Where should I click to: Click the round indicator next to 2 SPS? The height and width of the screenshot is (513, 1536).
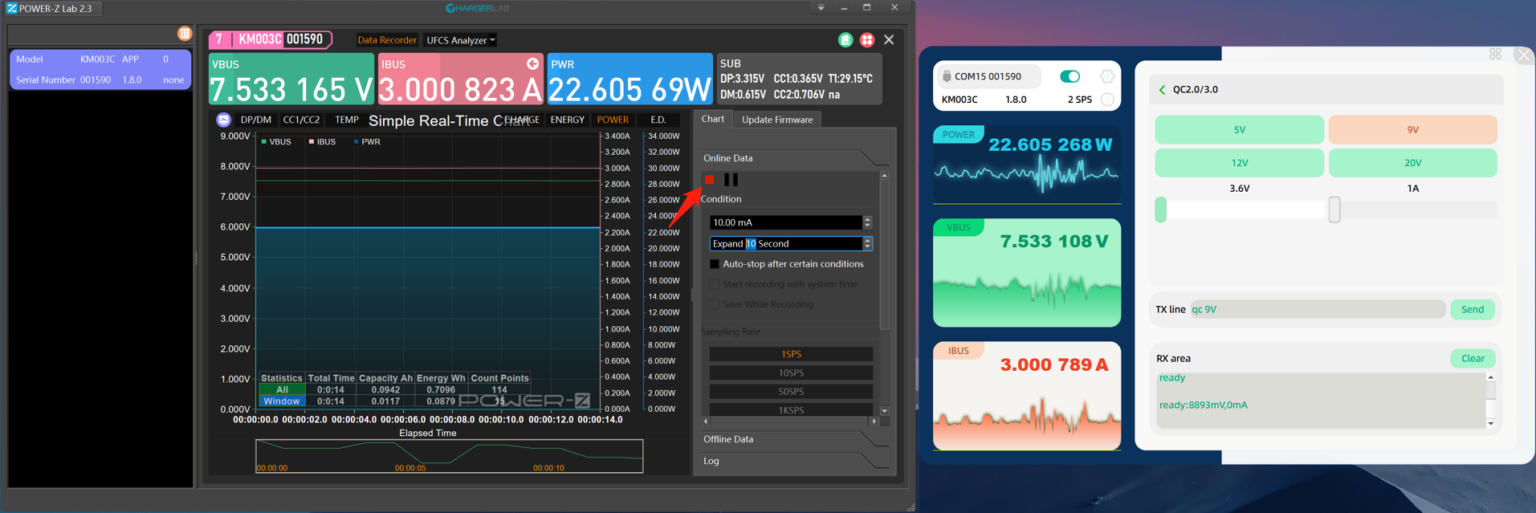pos(1107,99)
